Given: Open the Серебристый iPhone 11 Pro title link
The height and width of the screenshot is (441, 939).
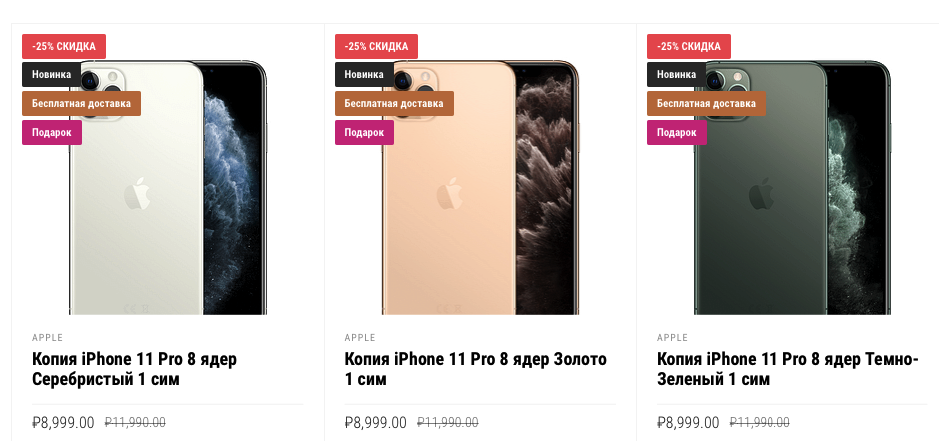Looking at the screenshot, I should 134,369.
